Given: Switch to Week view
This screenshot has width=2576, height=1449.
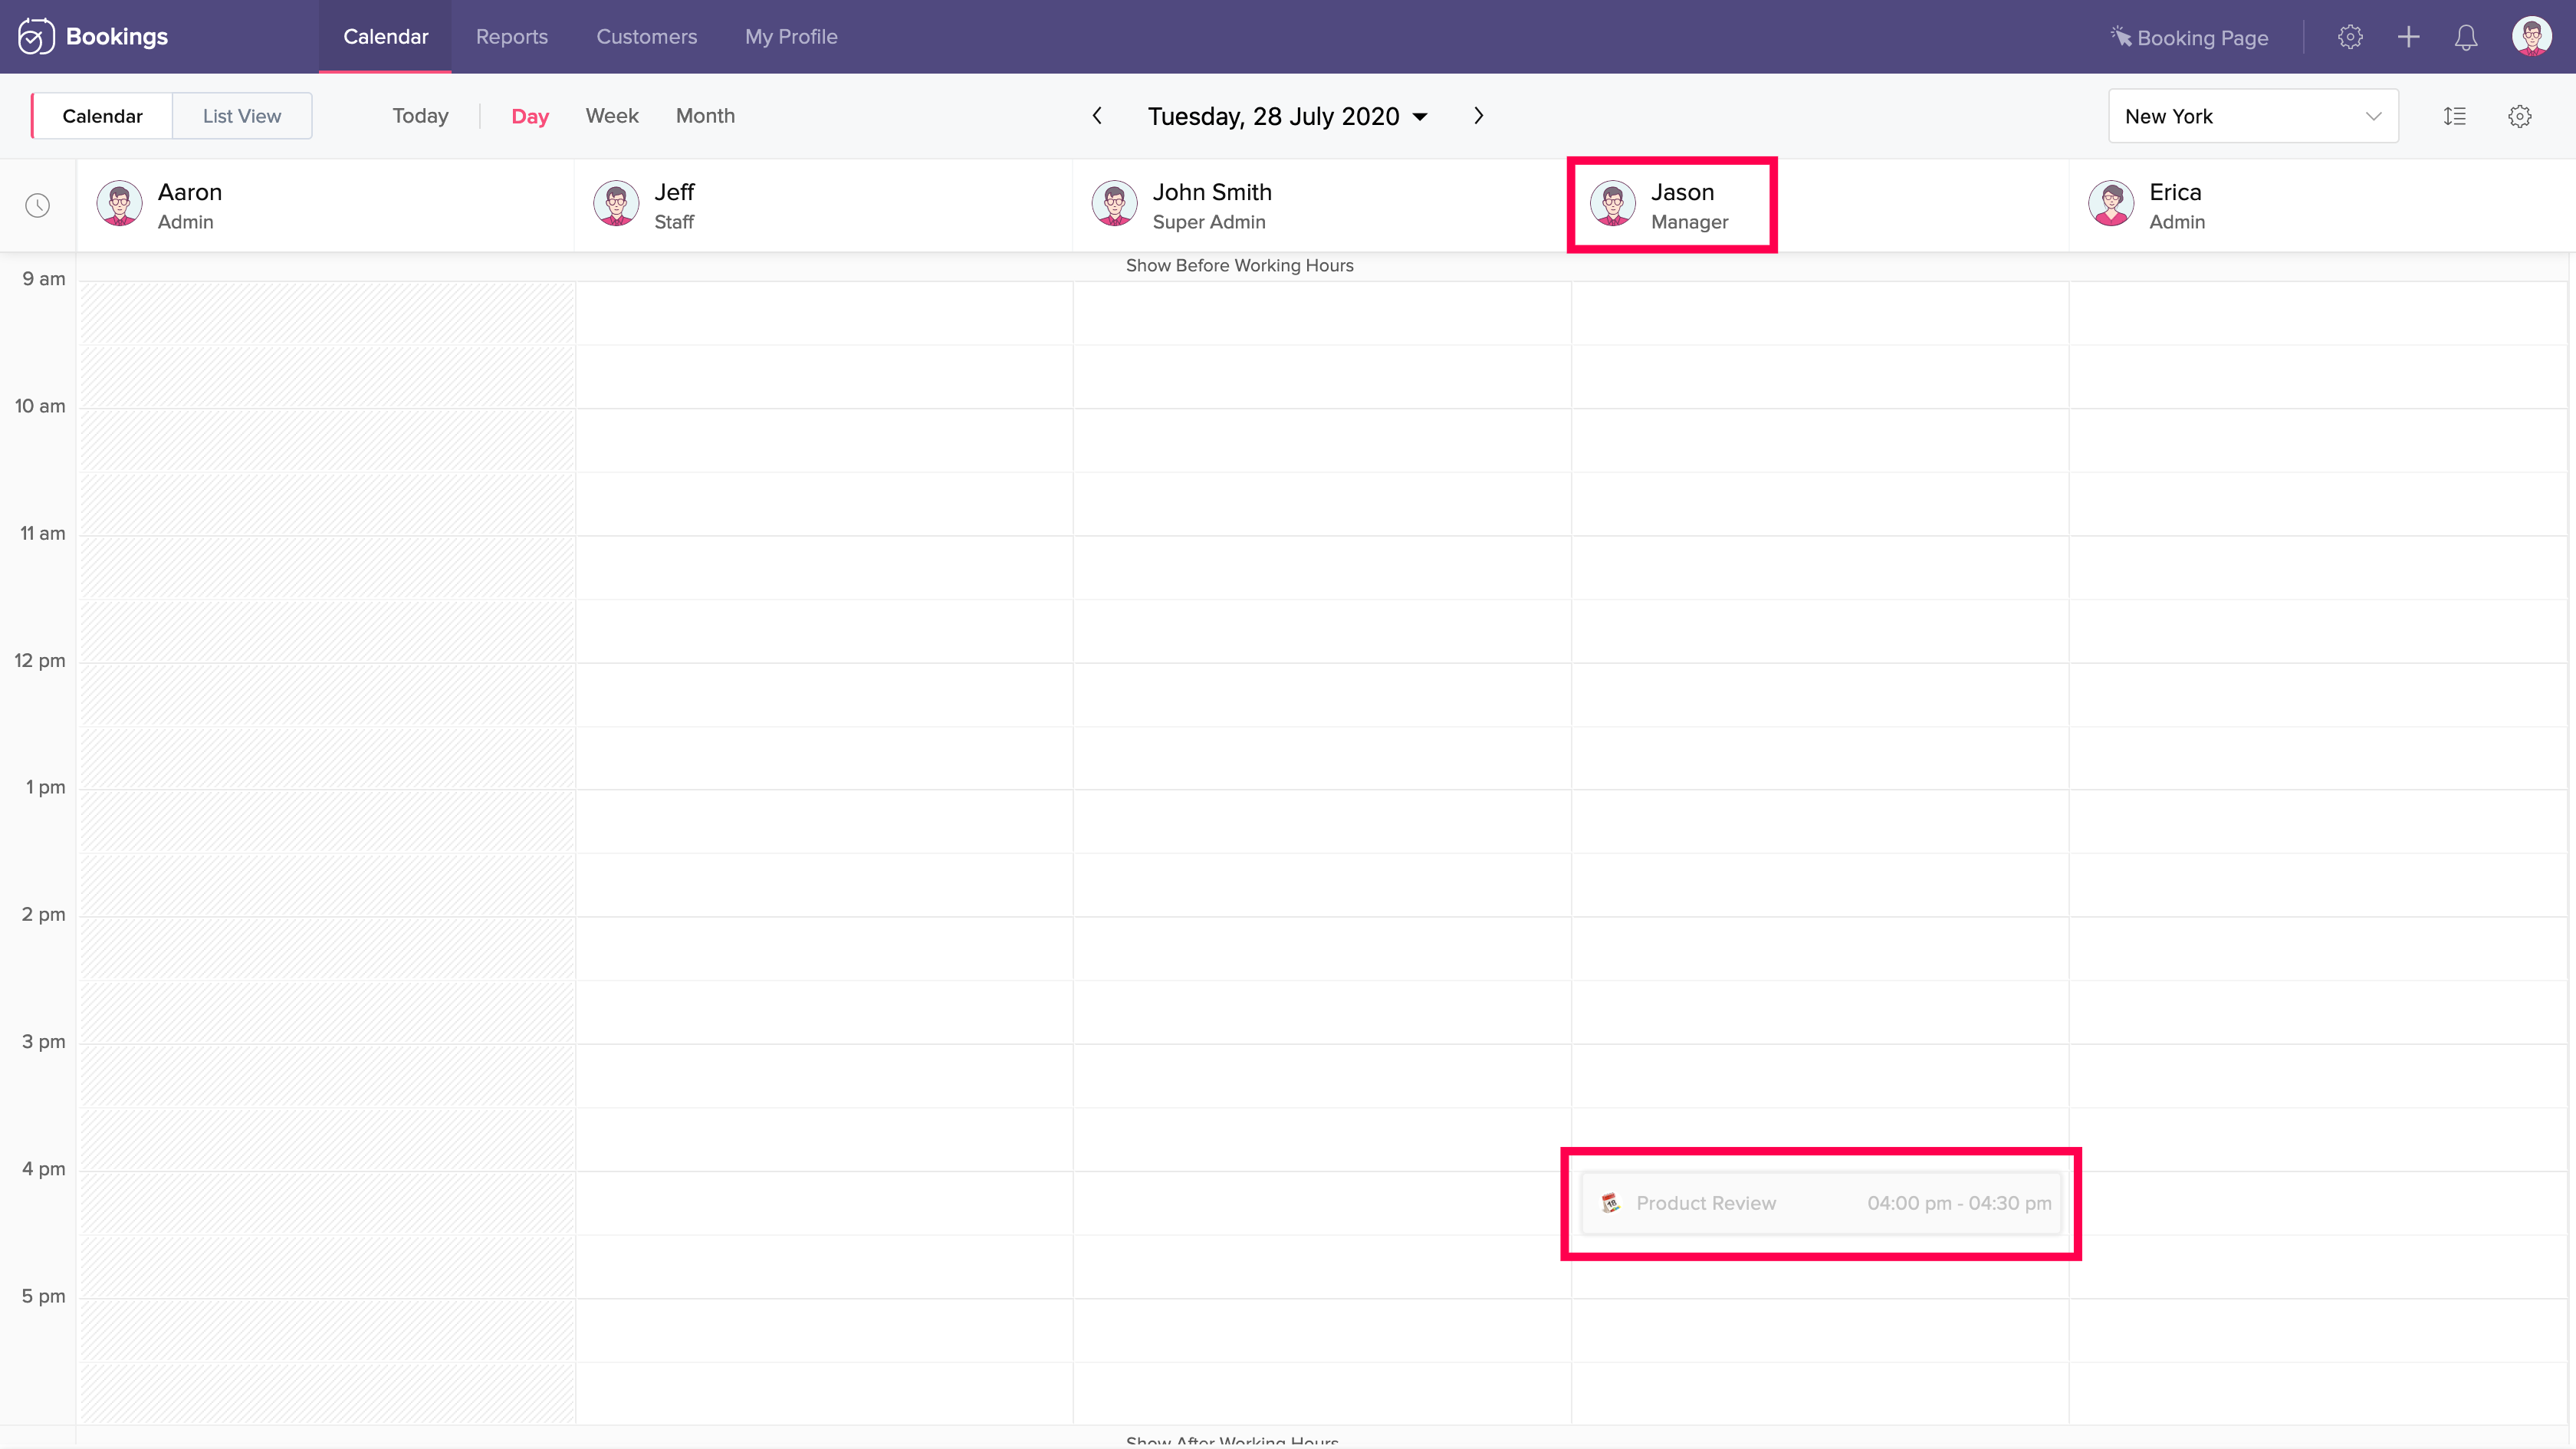Looking at the screenshot, I should pyautogui.click(x=611, y=116).
